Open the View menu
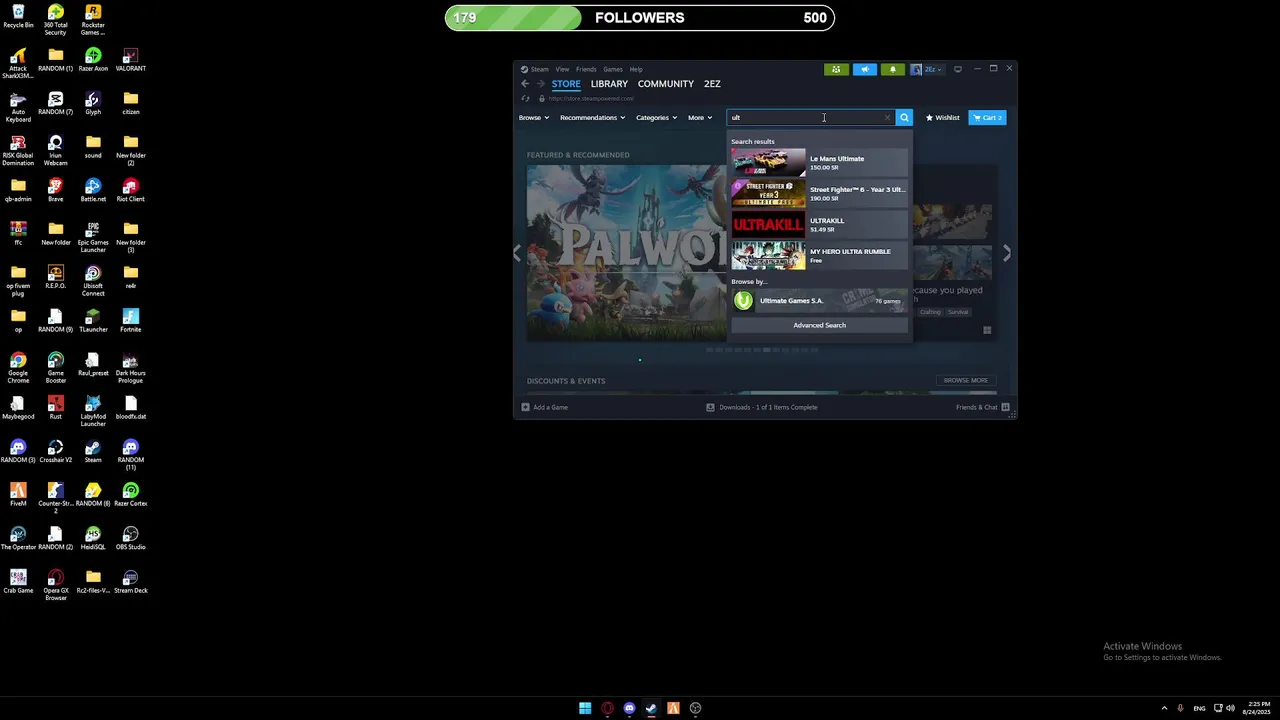Screen dimensions: 1280x720 (x=562, y=69)
